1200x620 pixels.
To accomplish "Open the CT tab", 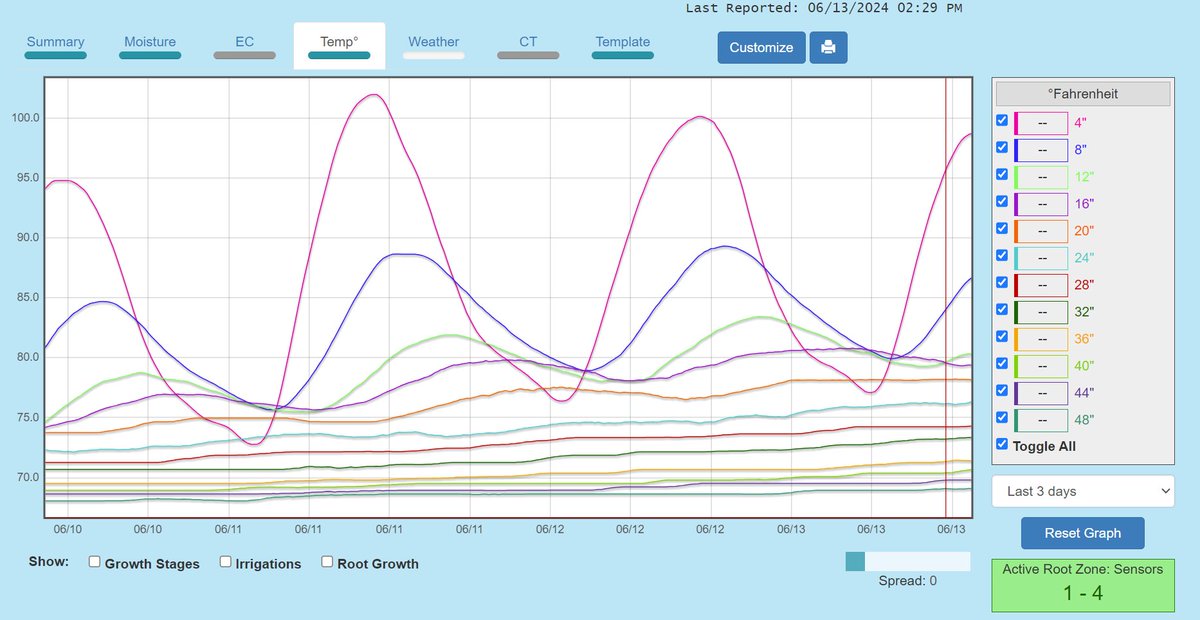I will (528, 42).
